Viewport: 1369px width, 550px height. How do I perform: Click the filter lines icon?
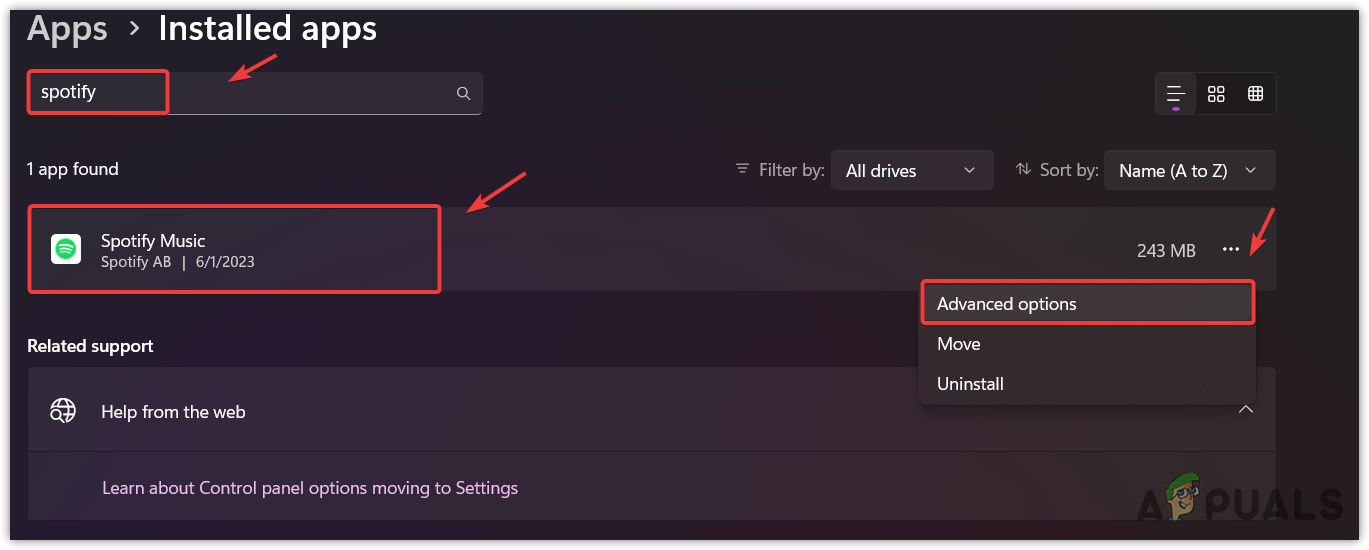click(742, 169)
